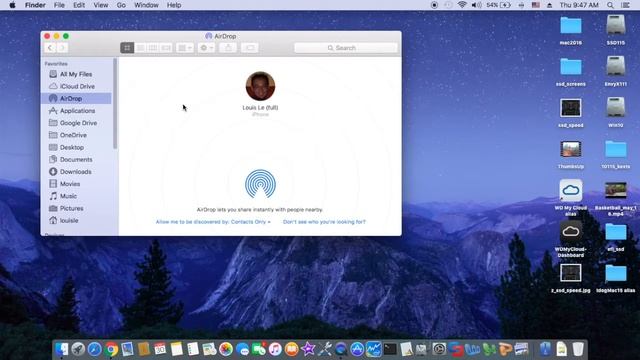Screen dimensions: 640x360
Task: Open the File menu
Action: pos(59,5)
